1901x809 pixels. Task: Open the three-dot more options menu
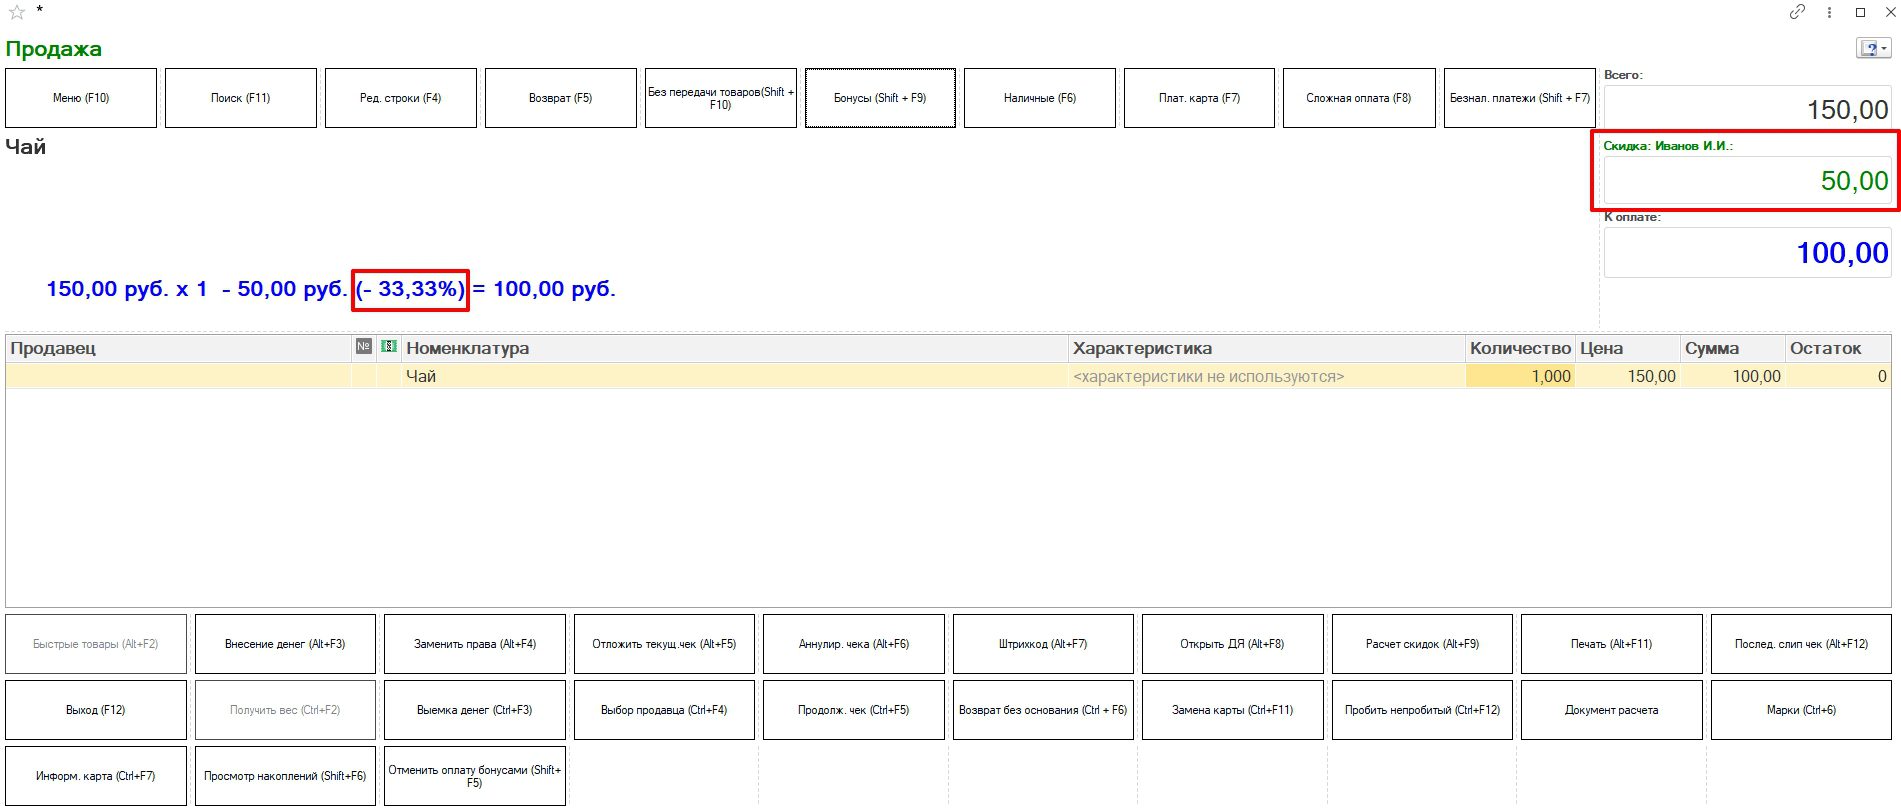[x=1829, y=12]
